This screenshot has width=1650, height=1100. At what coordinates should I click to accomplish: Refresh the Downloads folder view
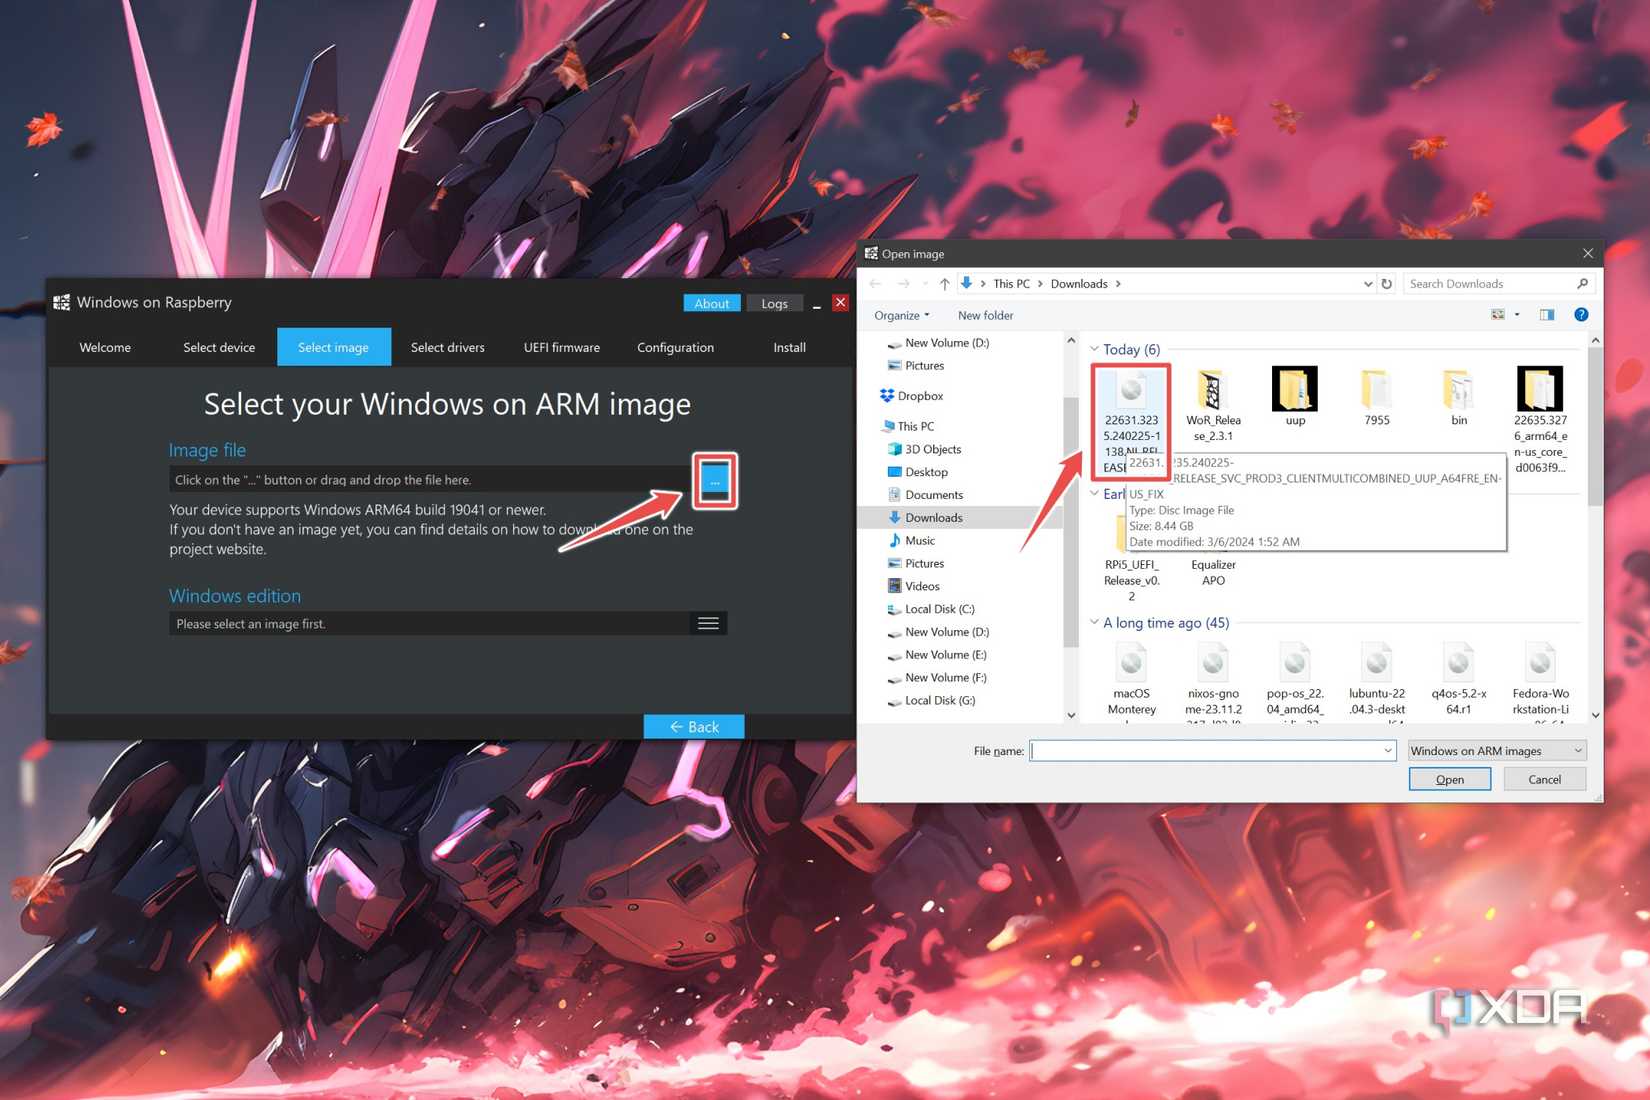[x=1386, y=284]
